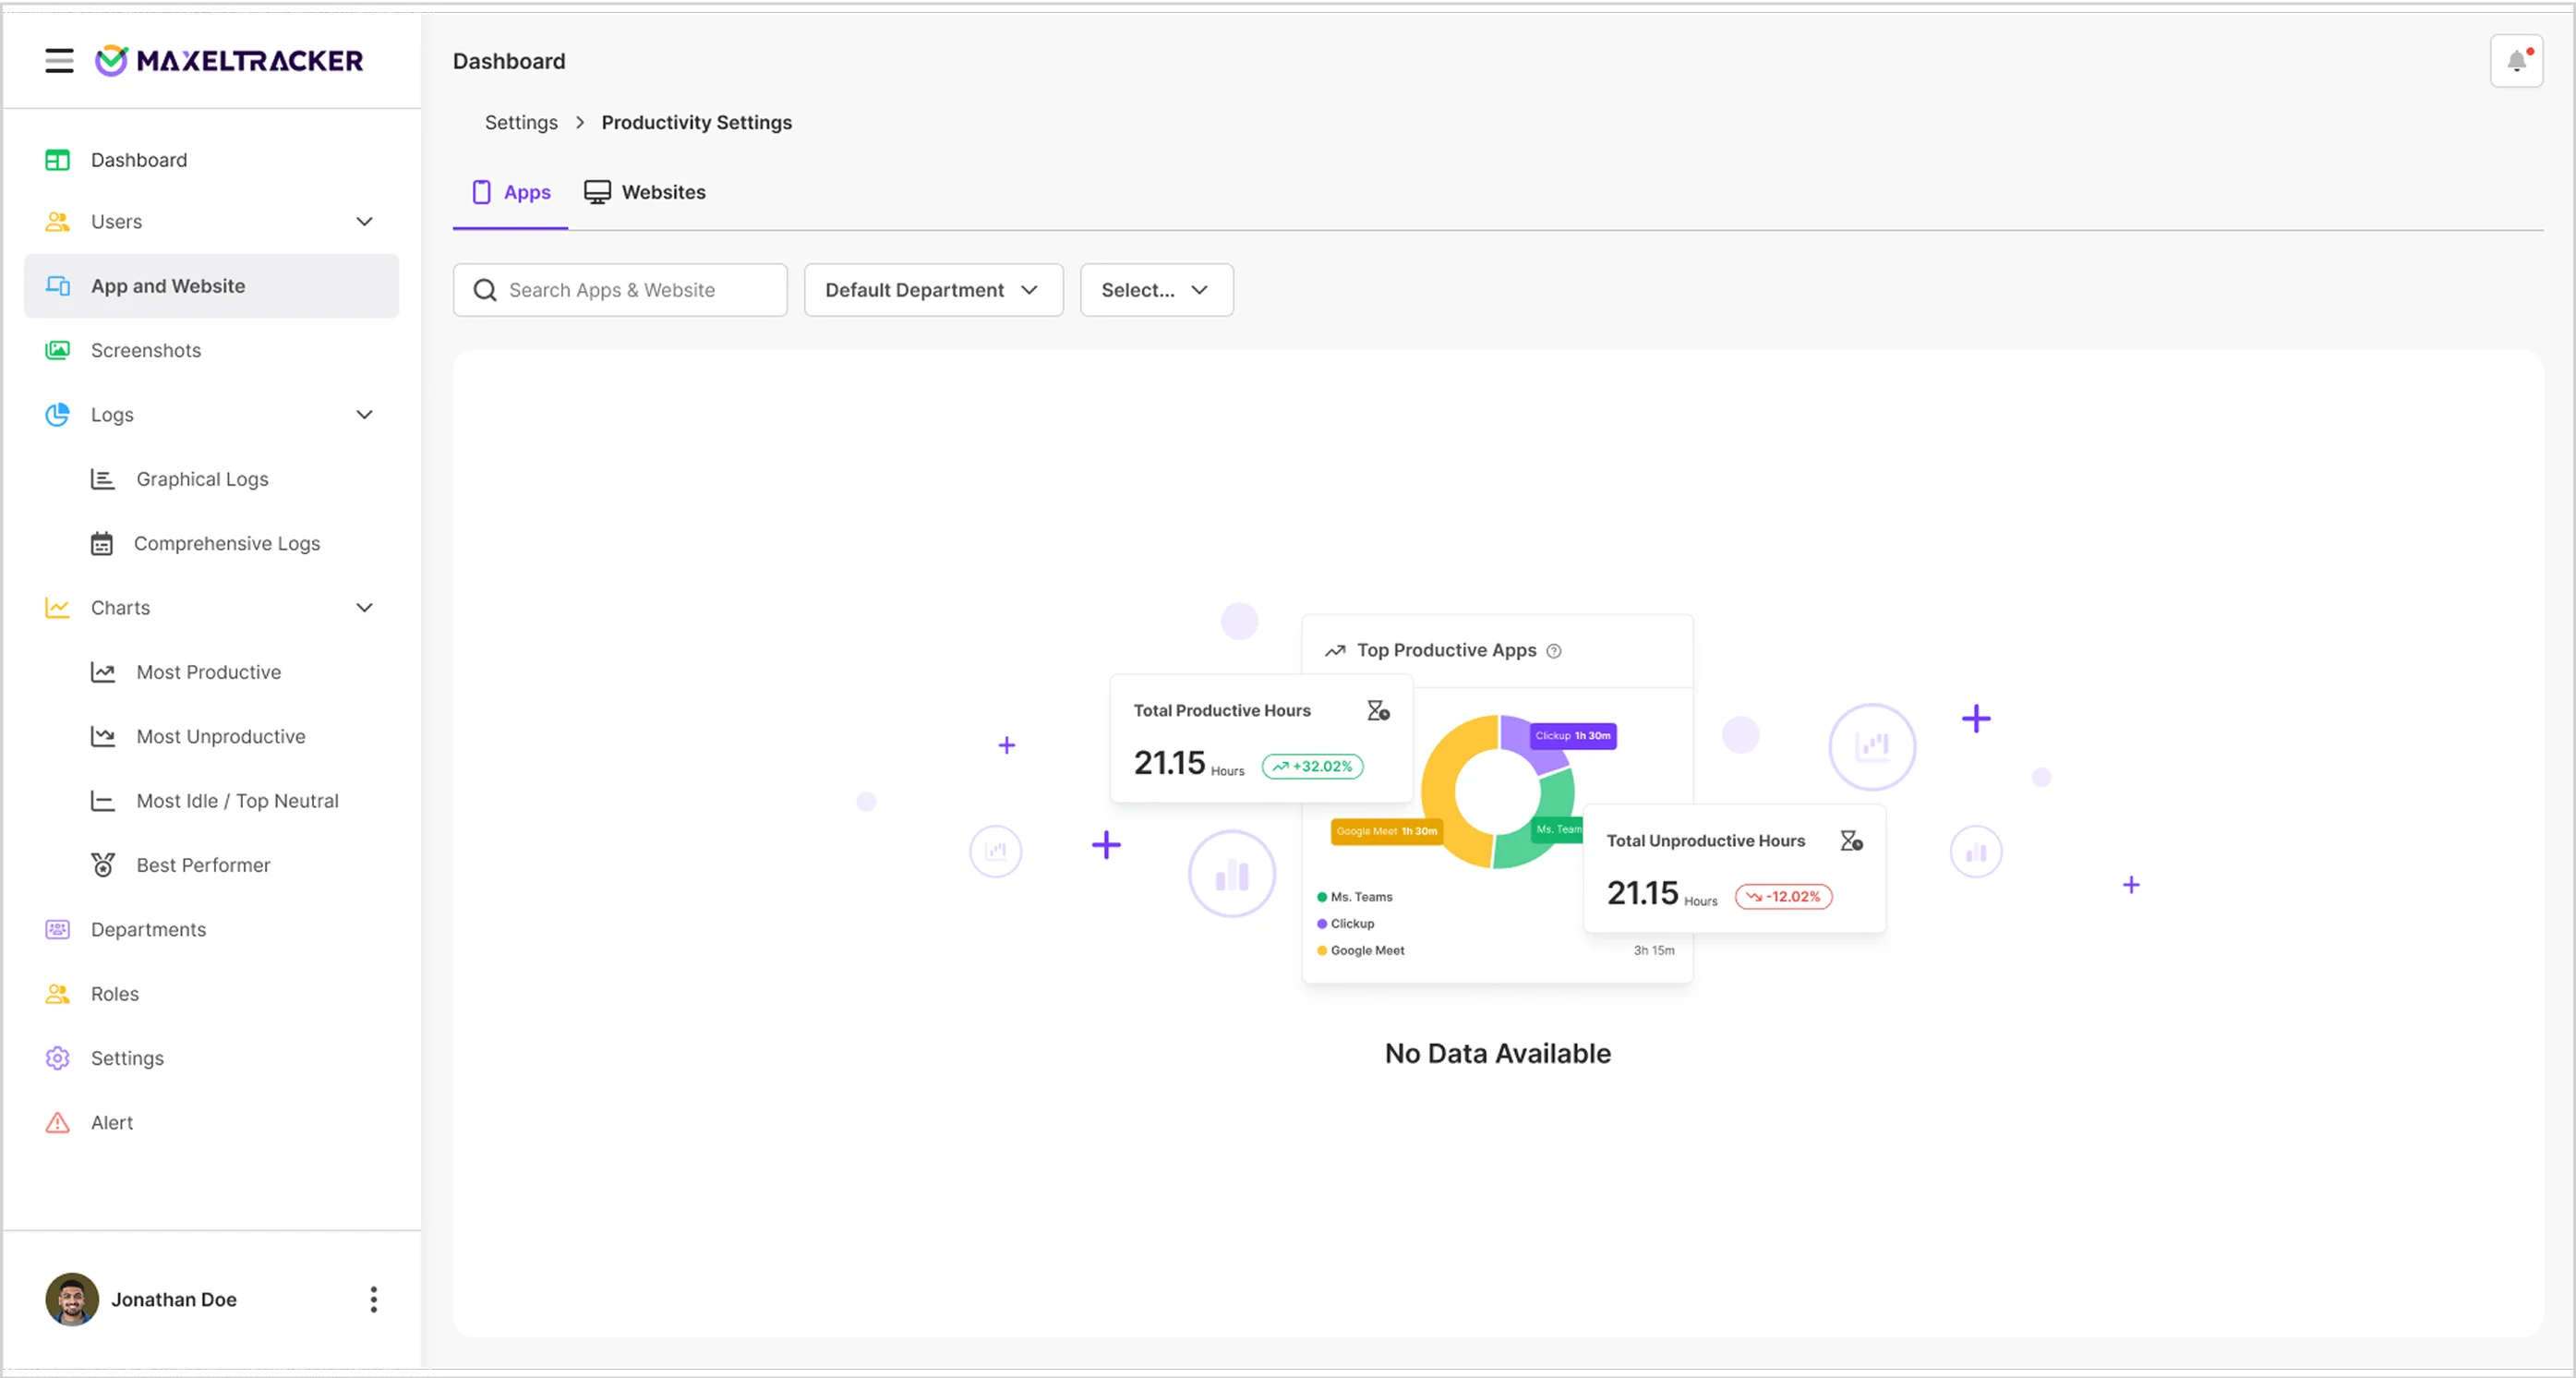
Task: Open Jonathan Doe three-dot menu
Action: click(x=373, y=1300)
